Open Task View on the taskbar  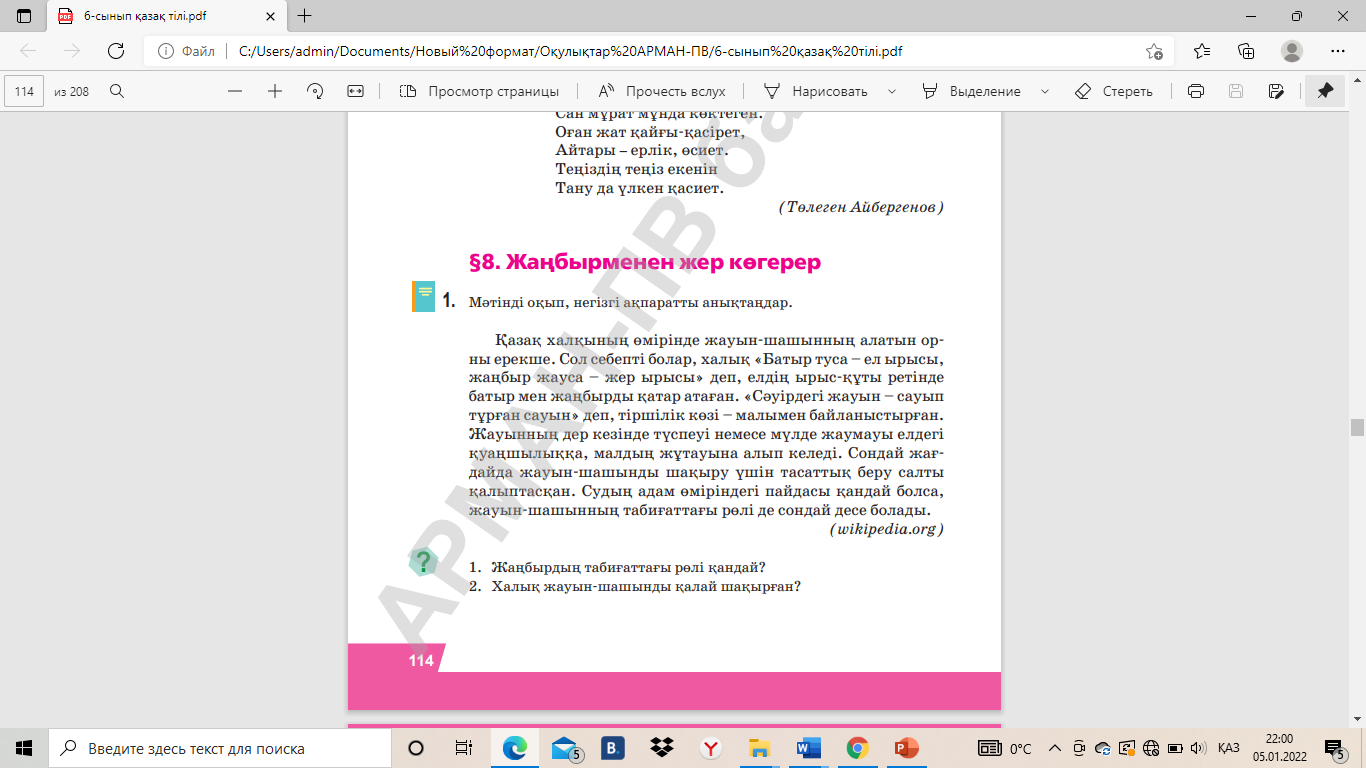pos(464,748)
